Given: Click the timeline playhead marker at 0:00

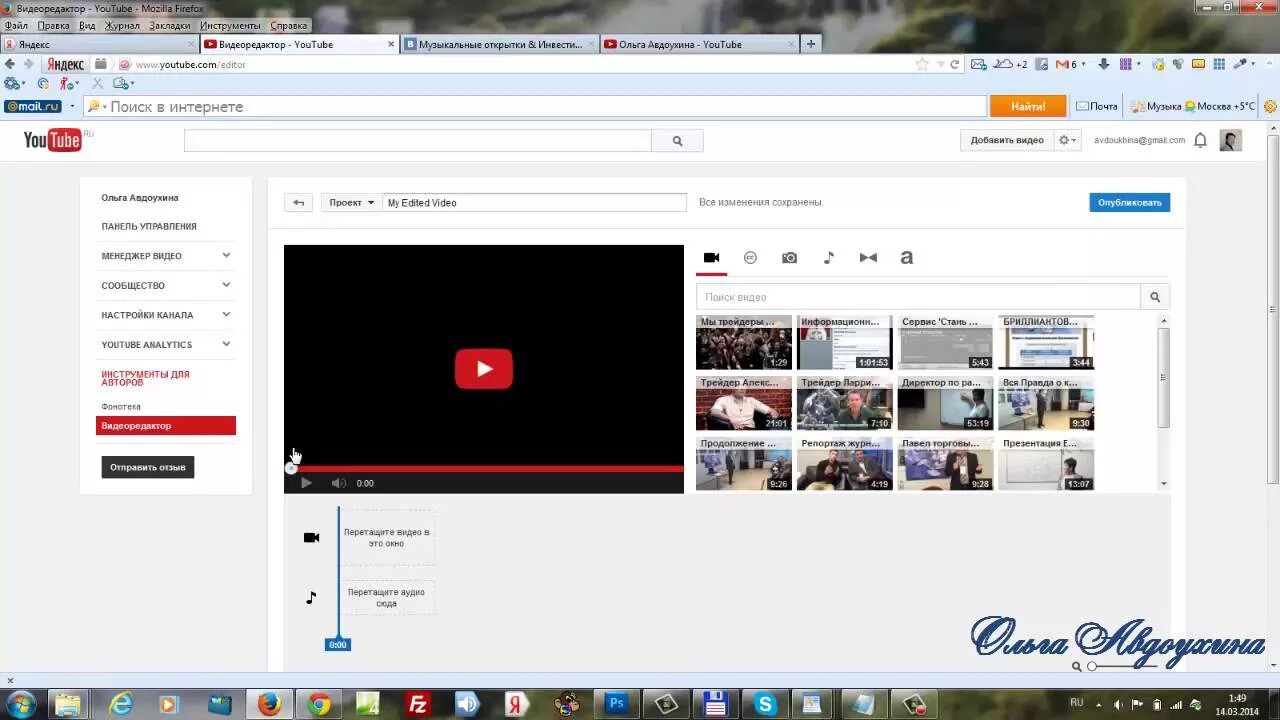Looking at the screenshot, I should (338, 645).
